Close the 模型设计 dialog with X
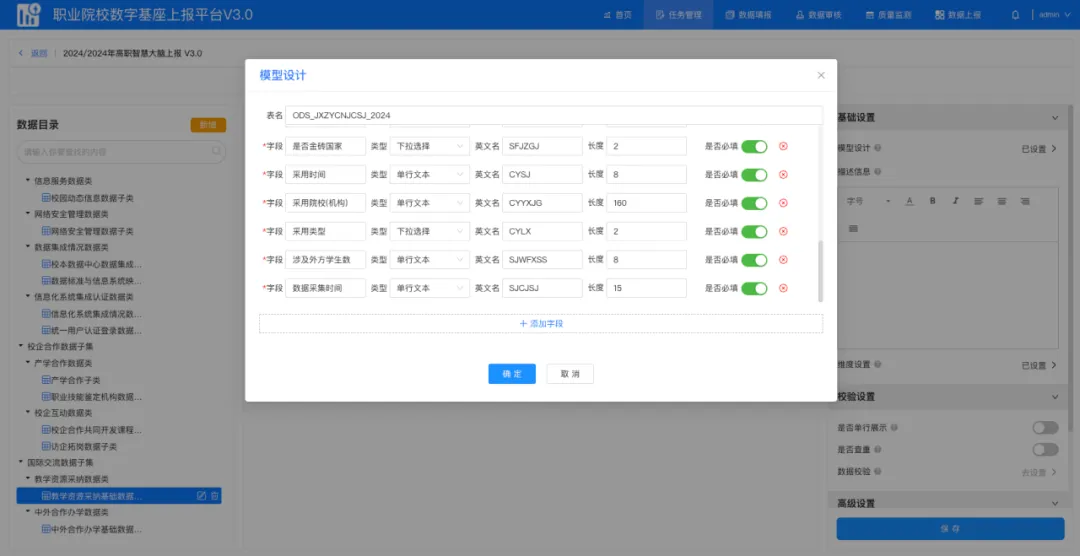This screenshot has height=556, width=1080. (x=821, y=75)
